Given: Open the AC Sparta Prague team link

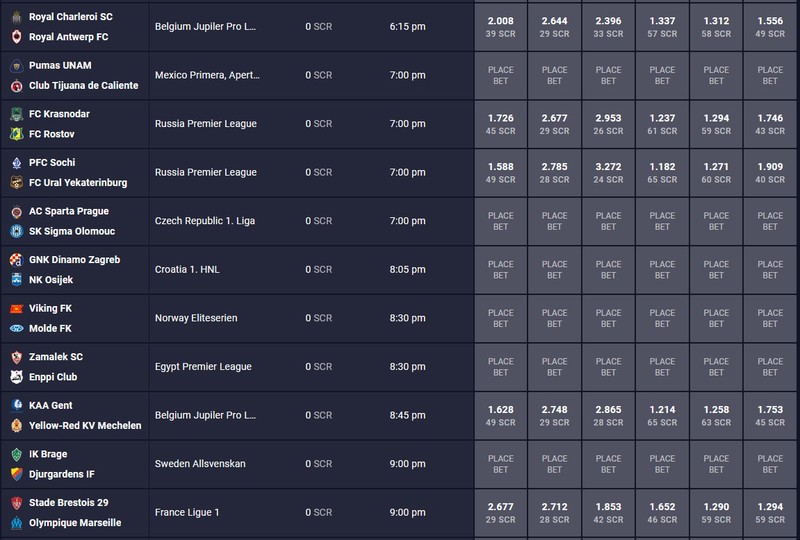Looking at the screenshot, I should point(69,211).
